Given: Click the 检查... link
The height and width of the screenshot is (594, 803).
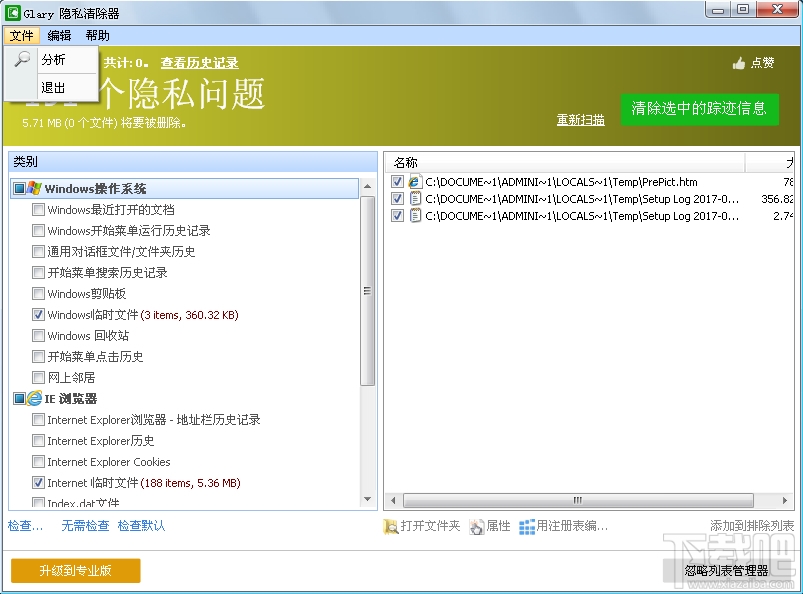Looking at the screenshot, I should [x=26, y=526].
